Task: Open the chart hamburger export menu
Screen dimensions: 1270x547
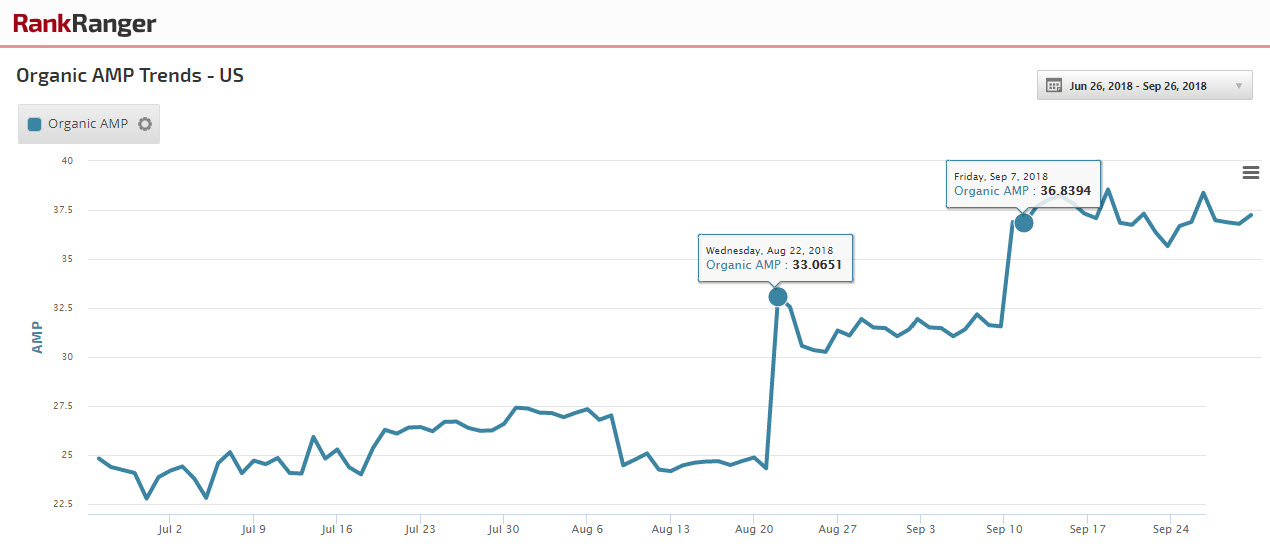Action: tap(1250, 173)
